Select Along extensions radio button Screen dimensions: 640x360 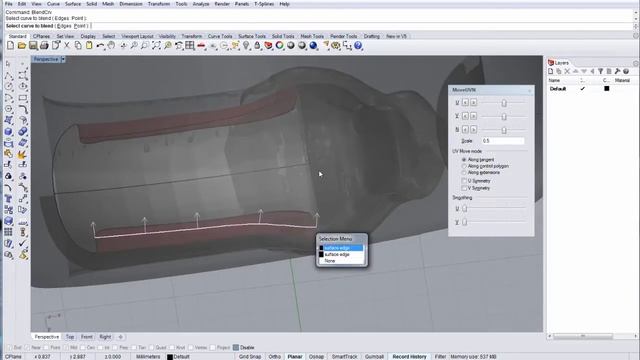464,172
